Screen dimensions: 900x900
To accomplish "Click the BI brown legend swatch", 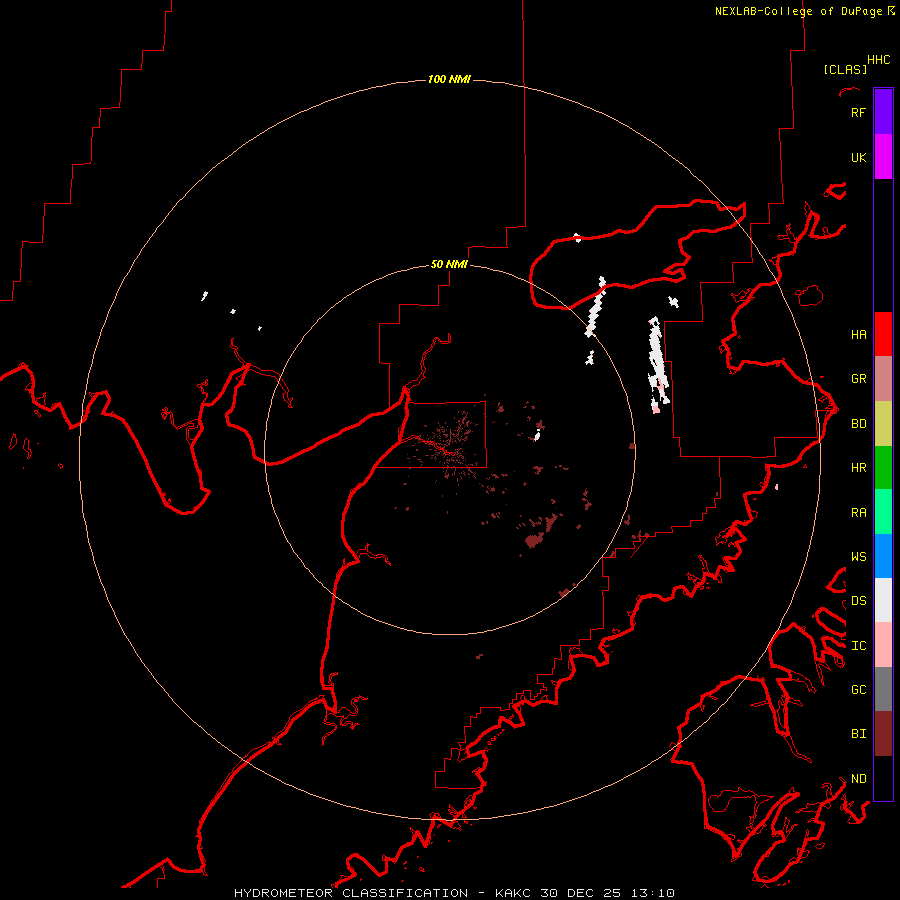I will (x=883, y=734).
